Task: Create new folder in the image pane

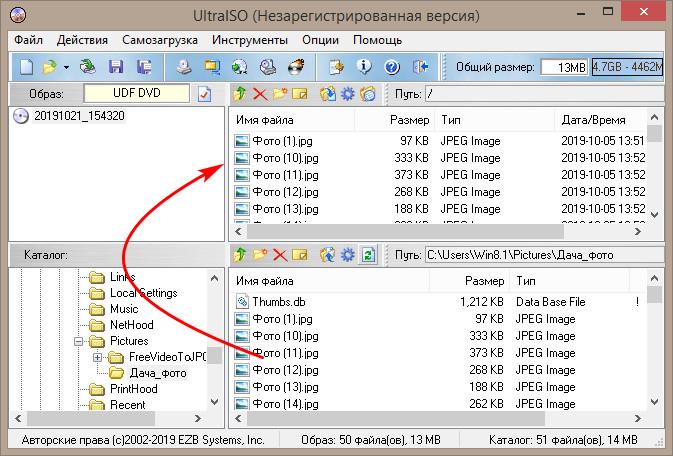Action: point(280,94)
